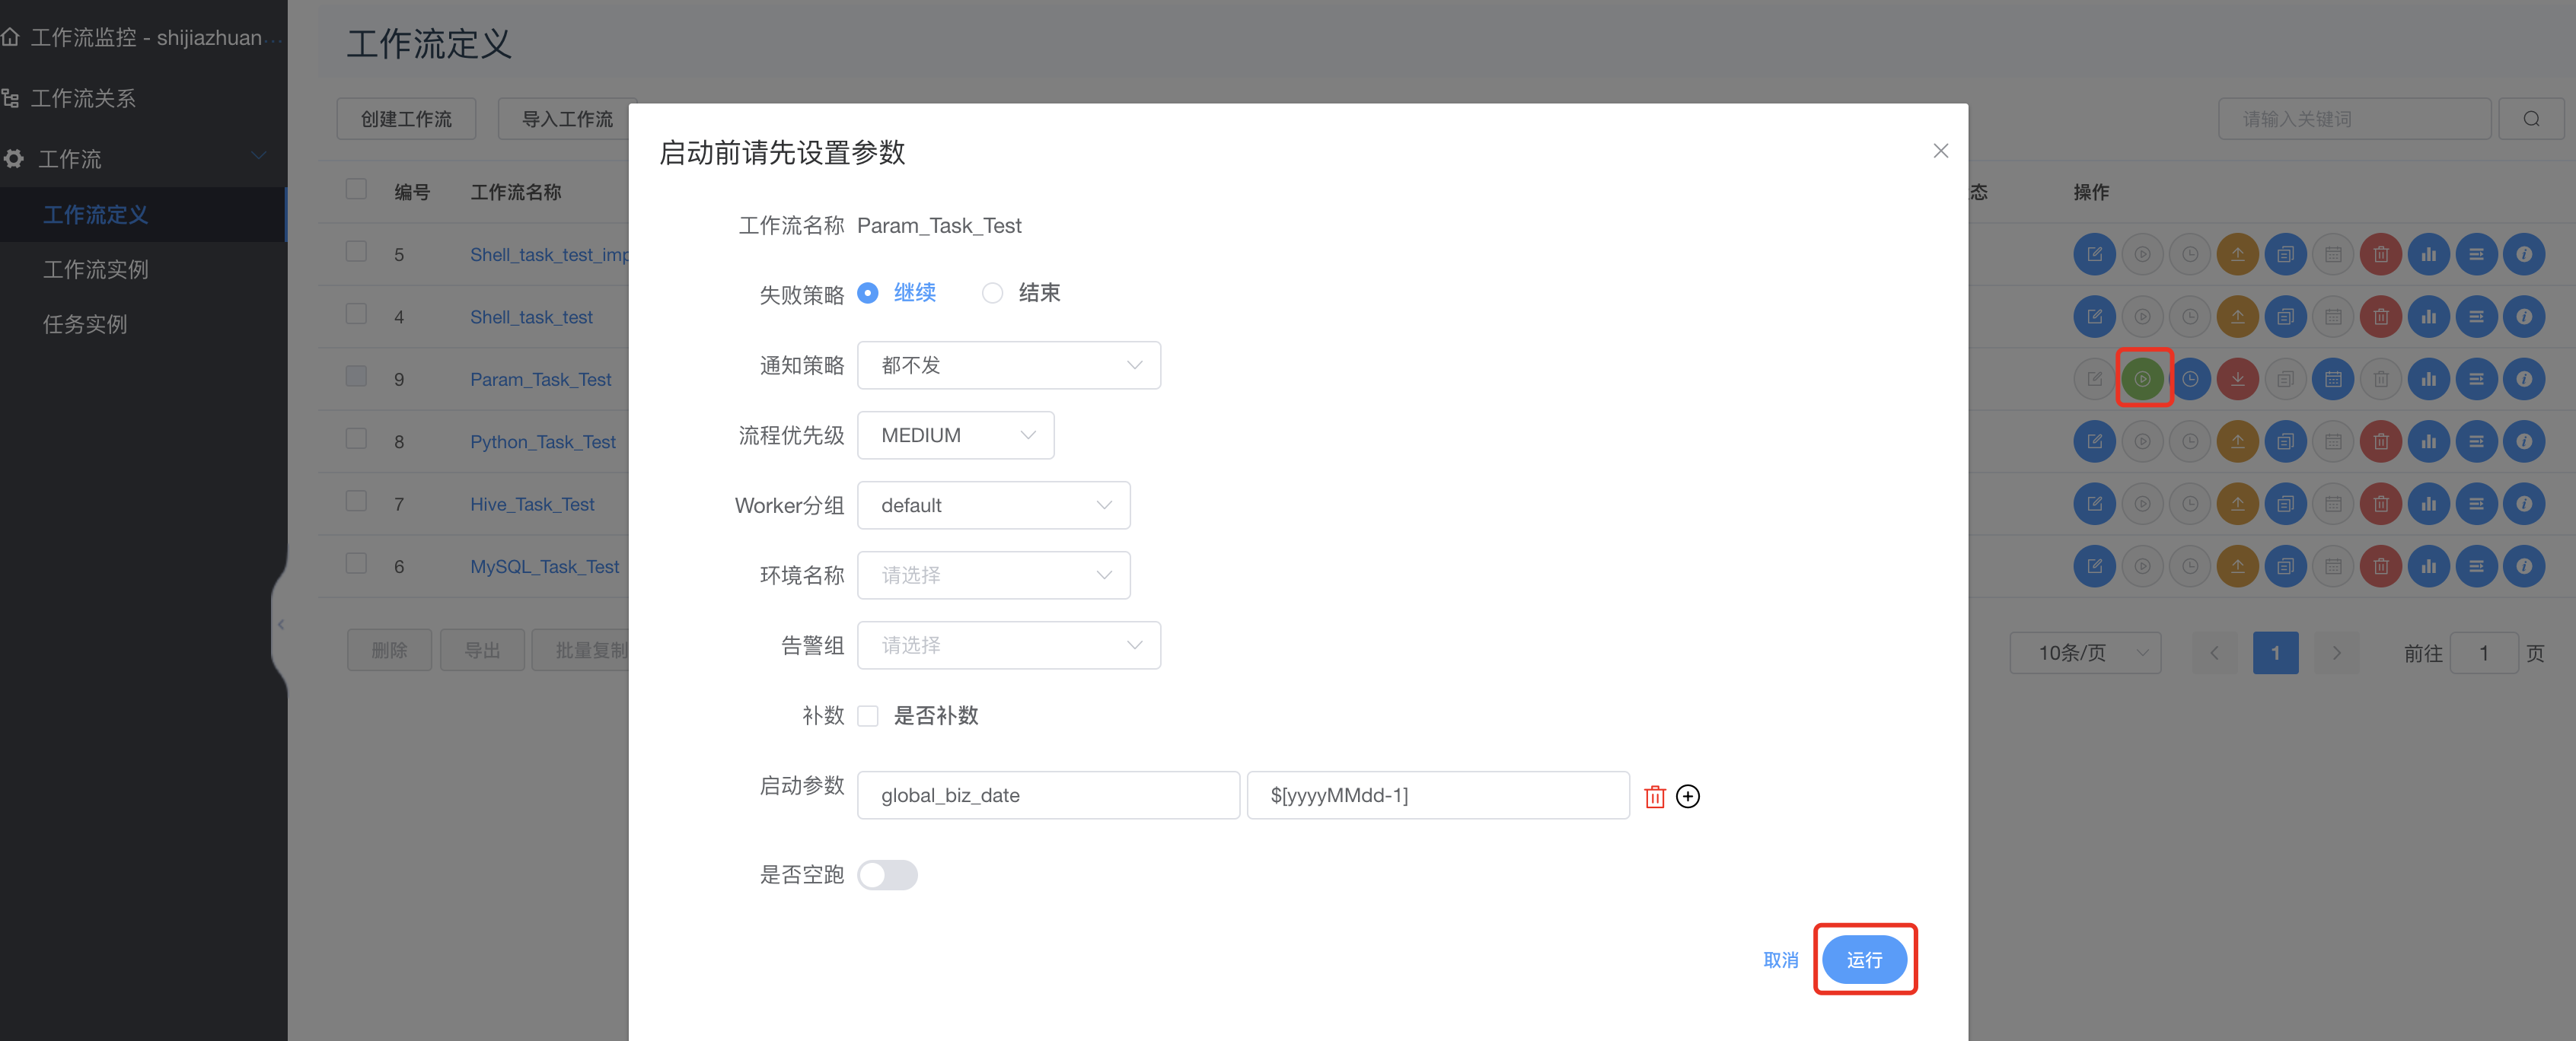This screenshot has height=1041, width=2576.
Task: Open the MEDIUM process priority dropdown
Action: click(x=955, y=435)
